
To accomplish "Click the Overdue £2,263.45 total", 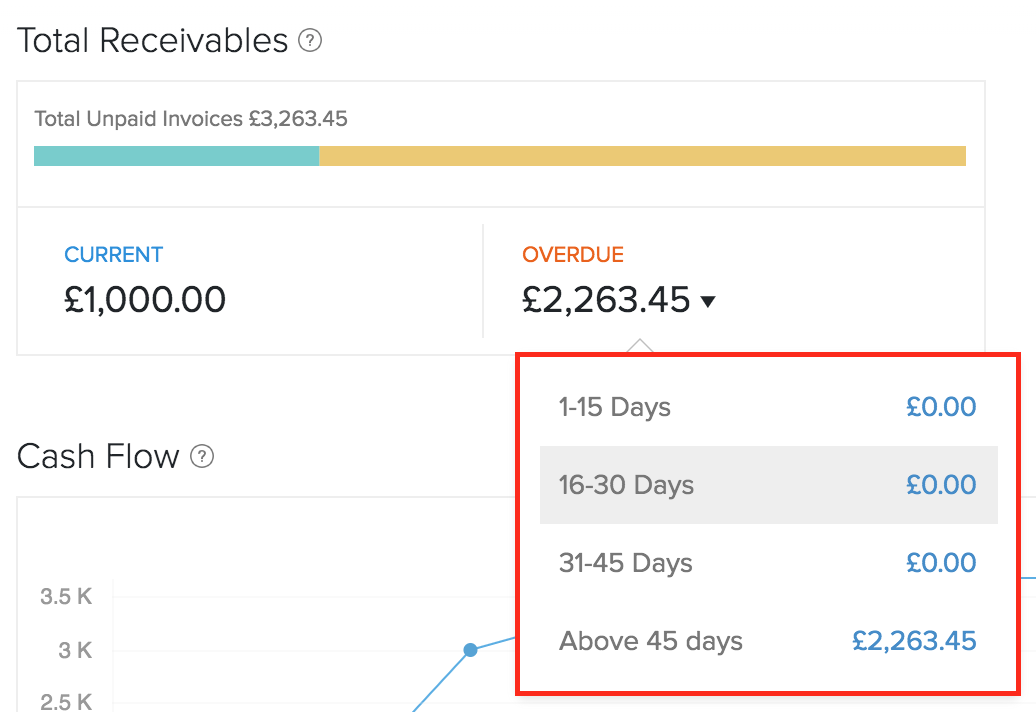I will tap(606, 300).
